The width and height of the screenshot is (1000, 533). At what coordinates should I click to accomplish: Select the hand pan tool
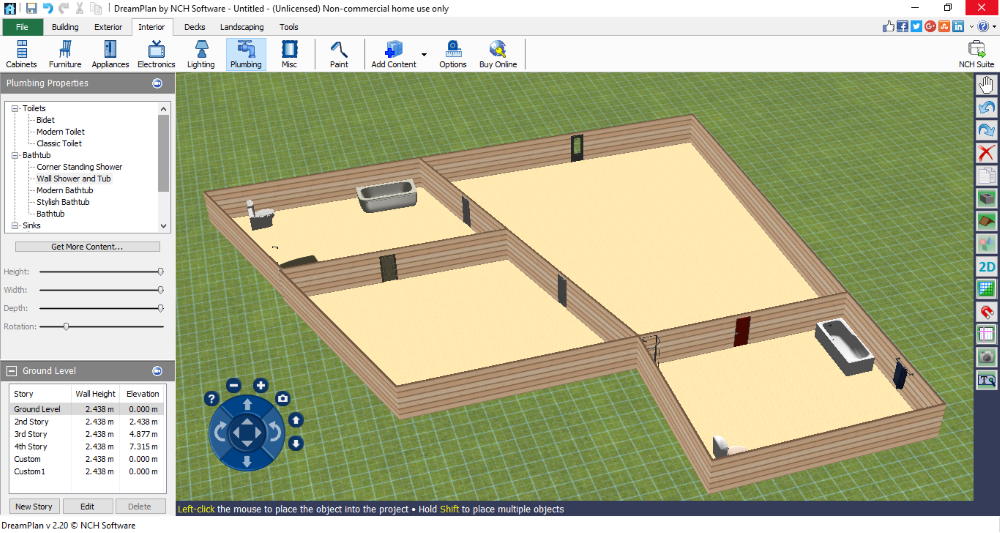986,85
